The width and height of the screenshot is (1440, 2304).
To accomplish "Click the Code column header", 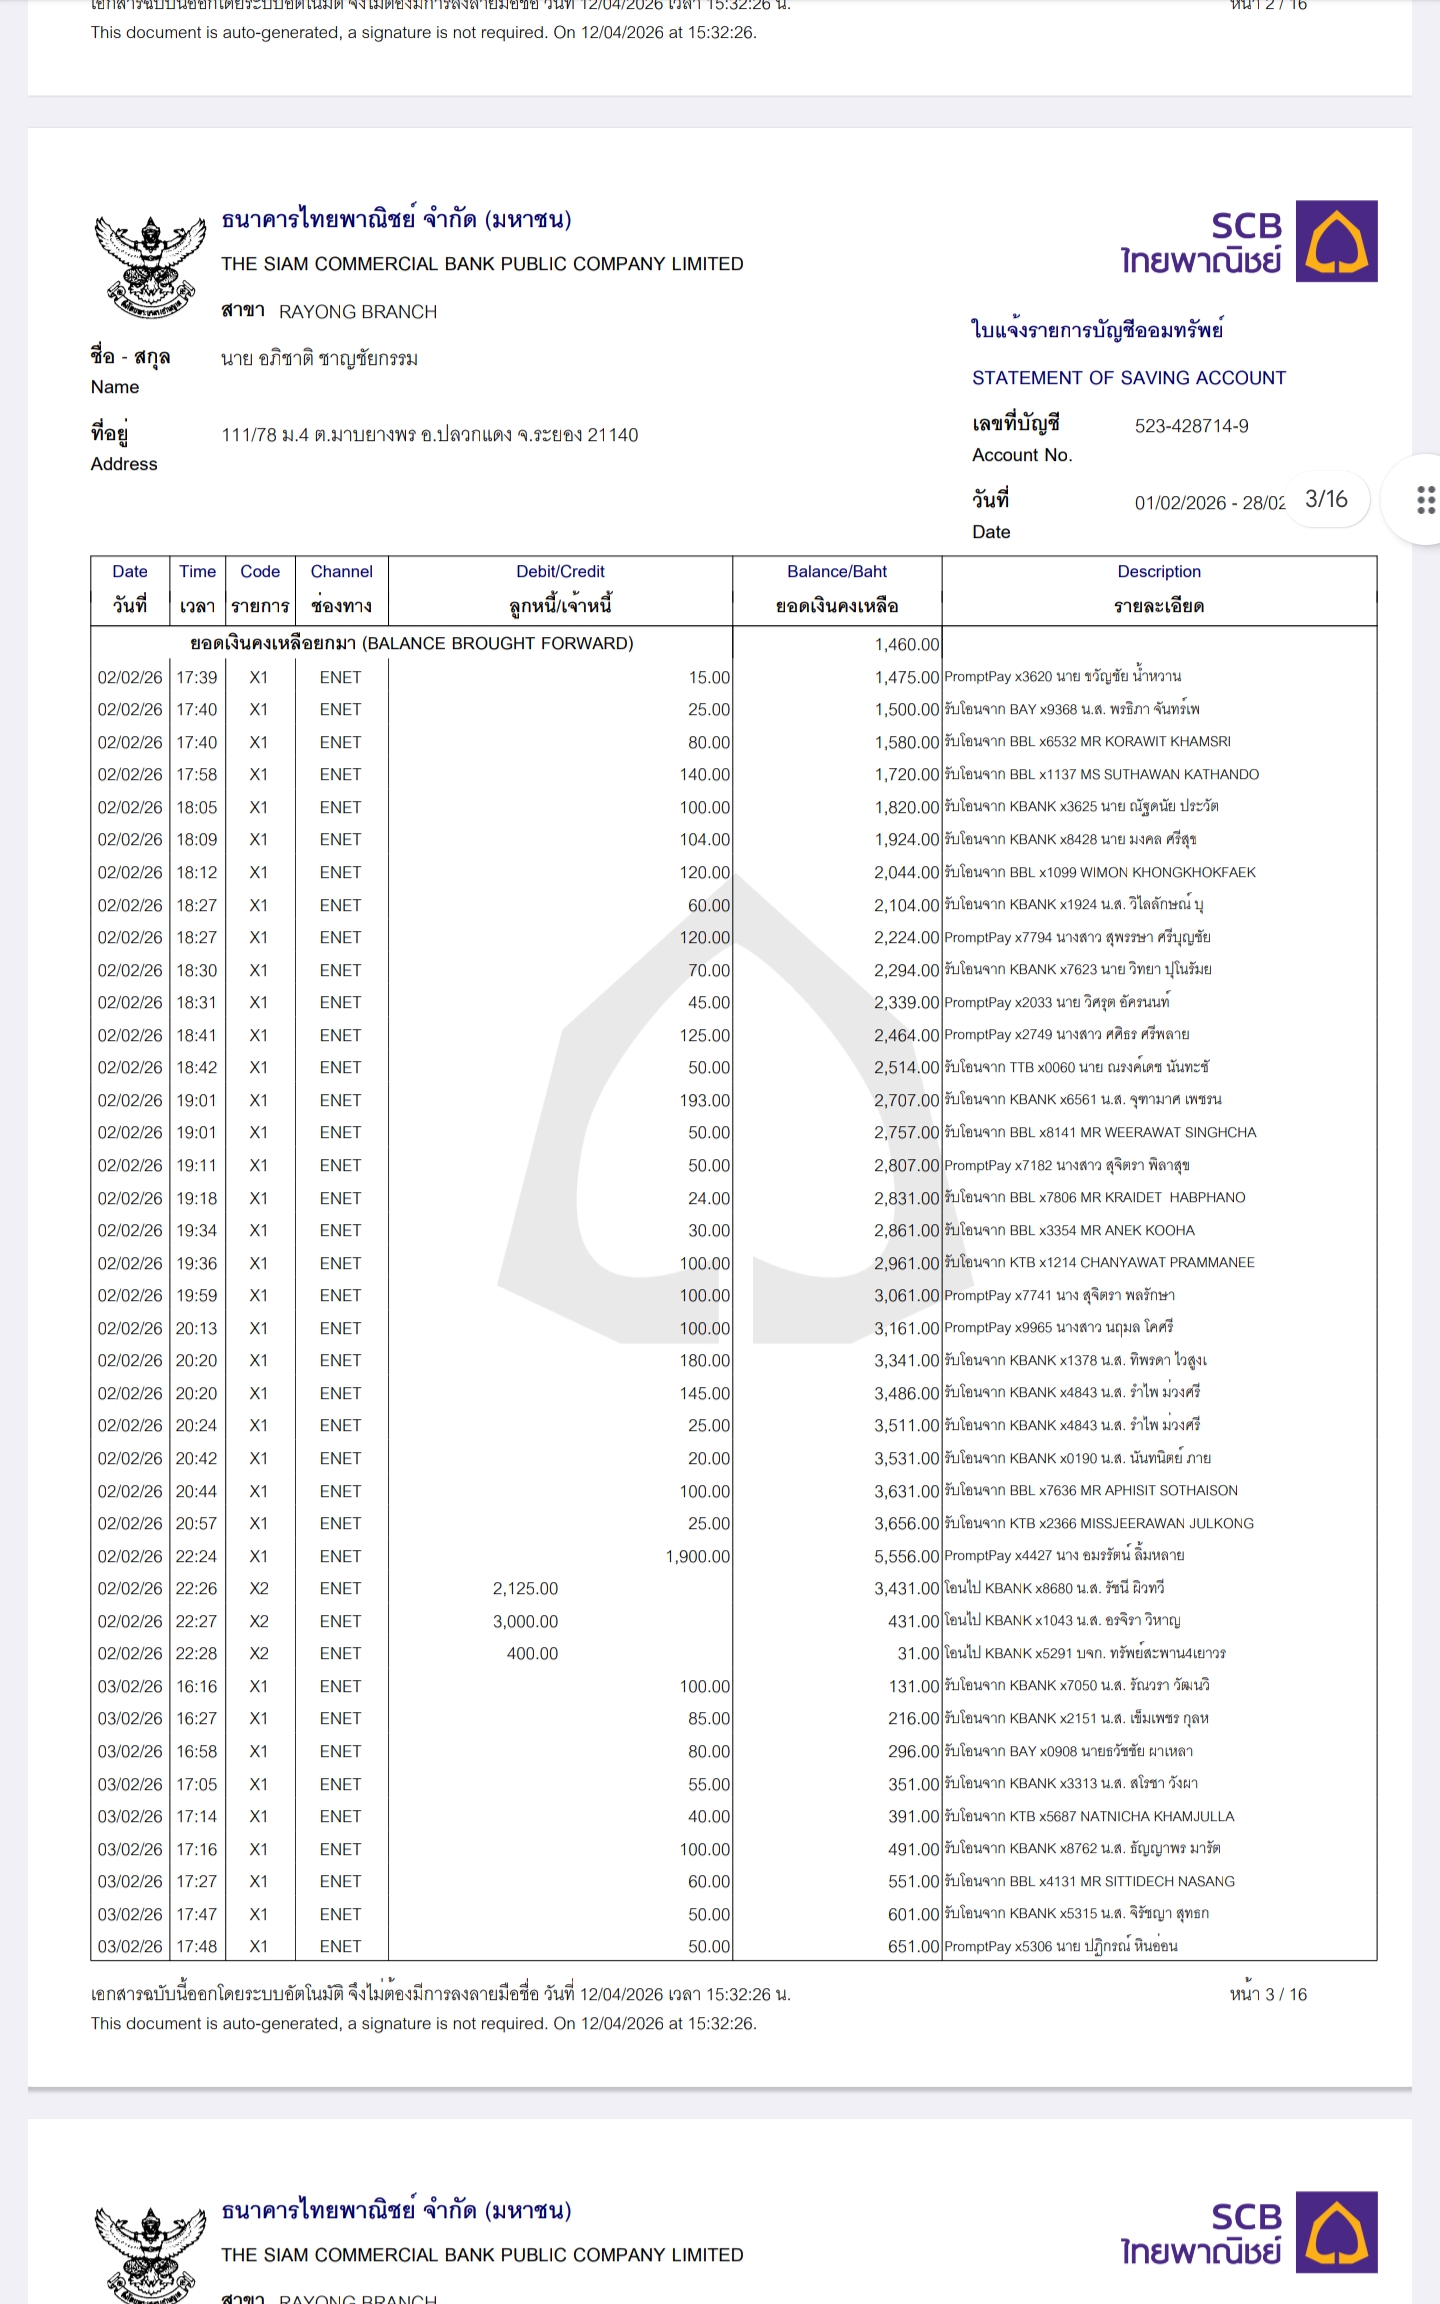I will (x=260, y=588).
